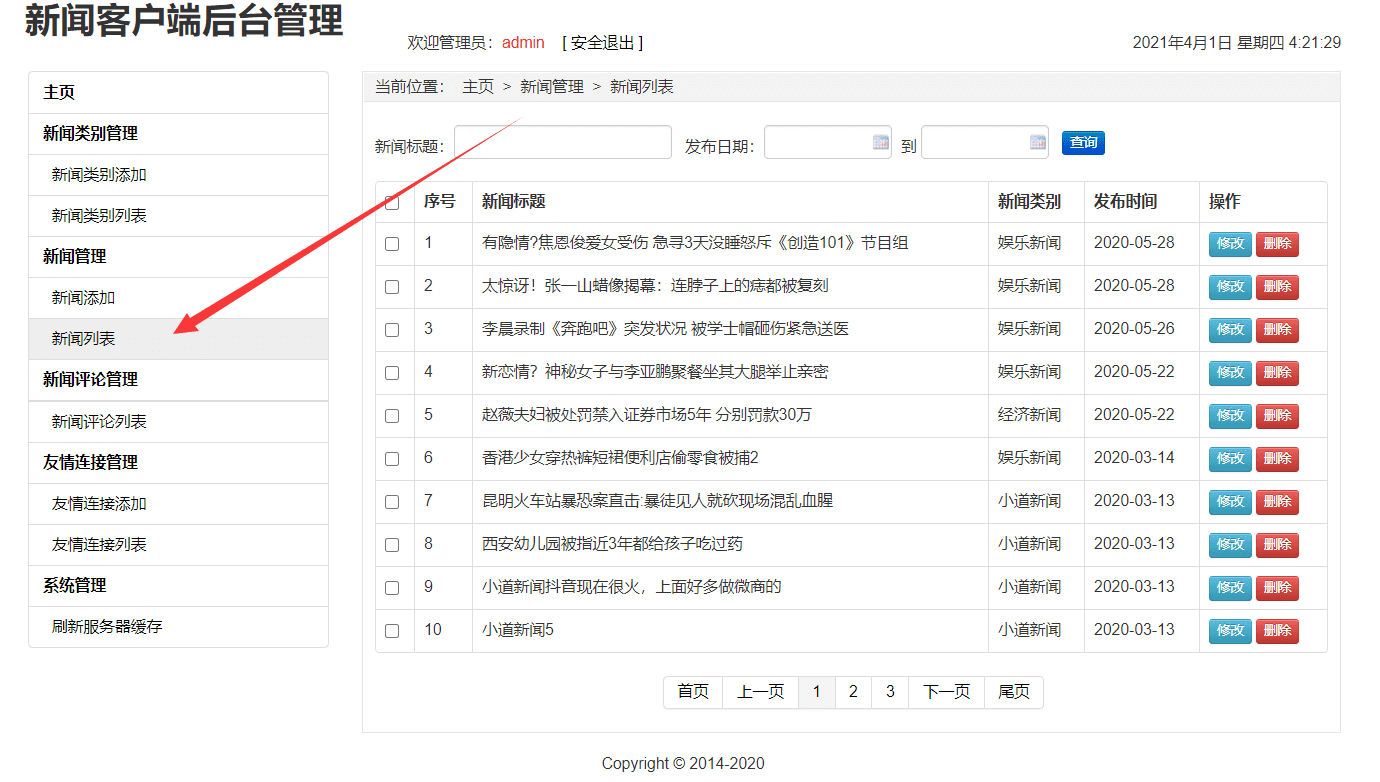The width and height of the screenshot is (1380, 782).
Task: Click 删除 for news row 7
Action: point(1277,502)
